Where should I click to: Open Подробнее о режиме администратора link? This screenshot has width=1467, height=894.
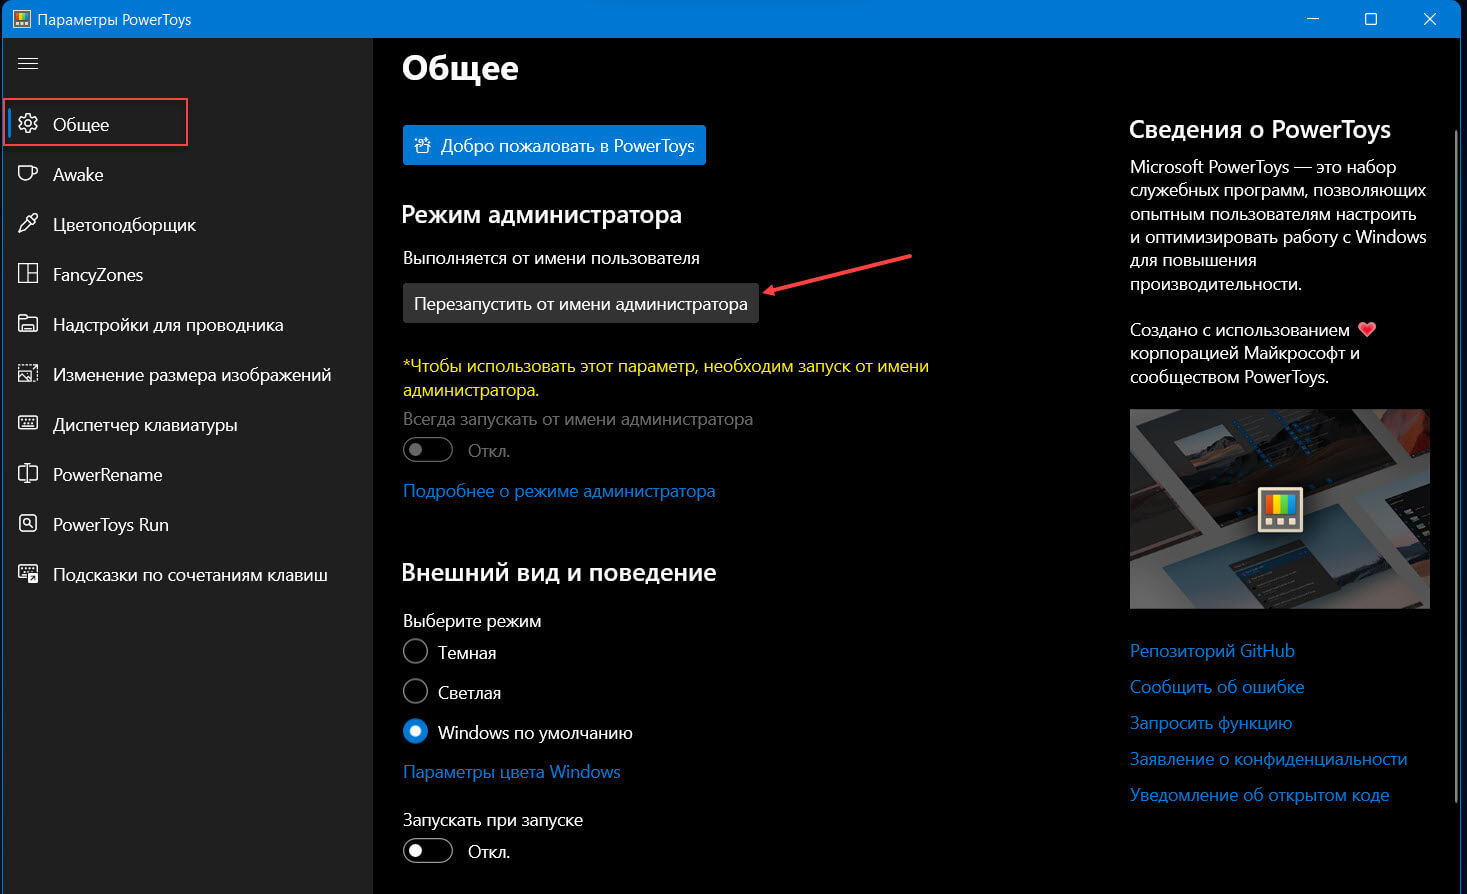click(x=559, y=491)
